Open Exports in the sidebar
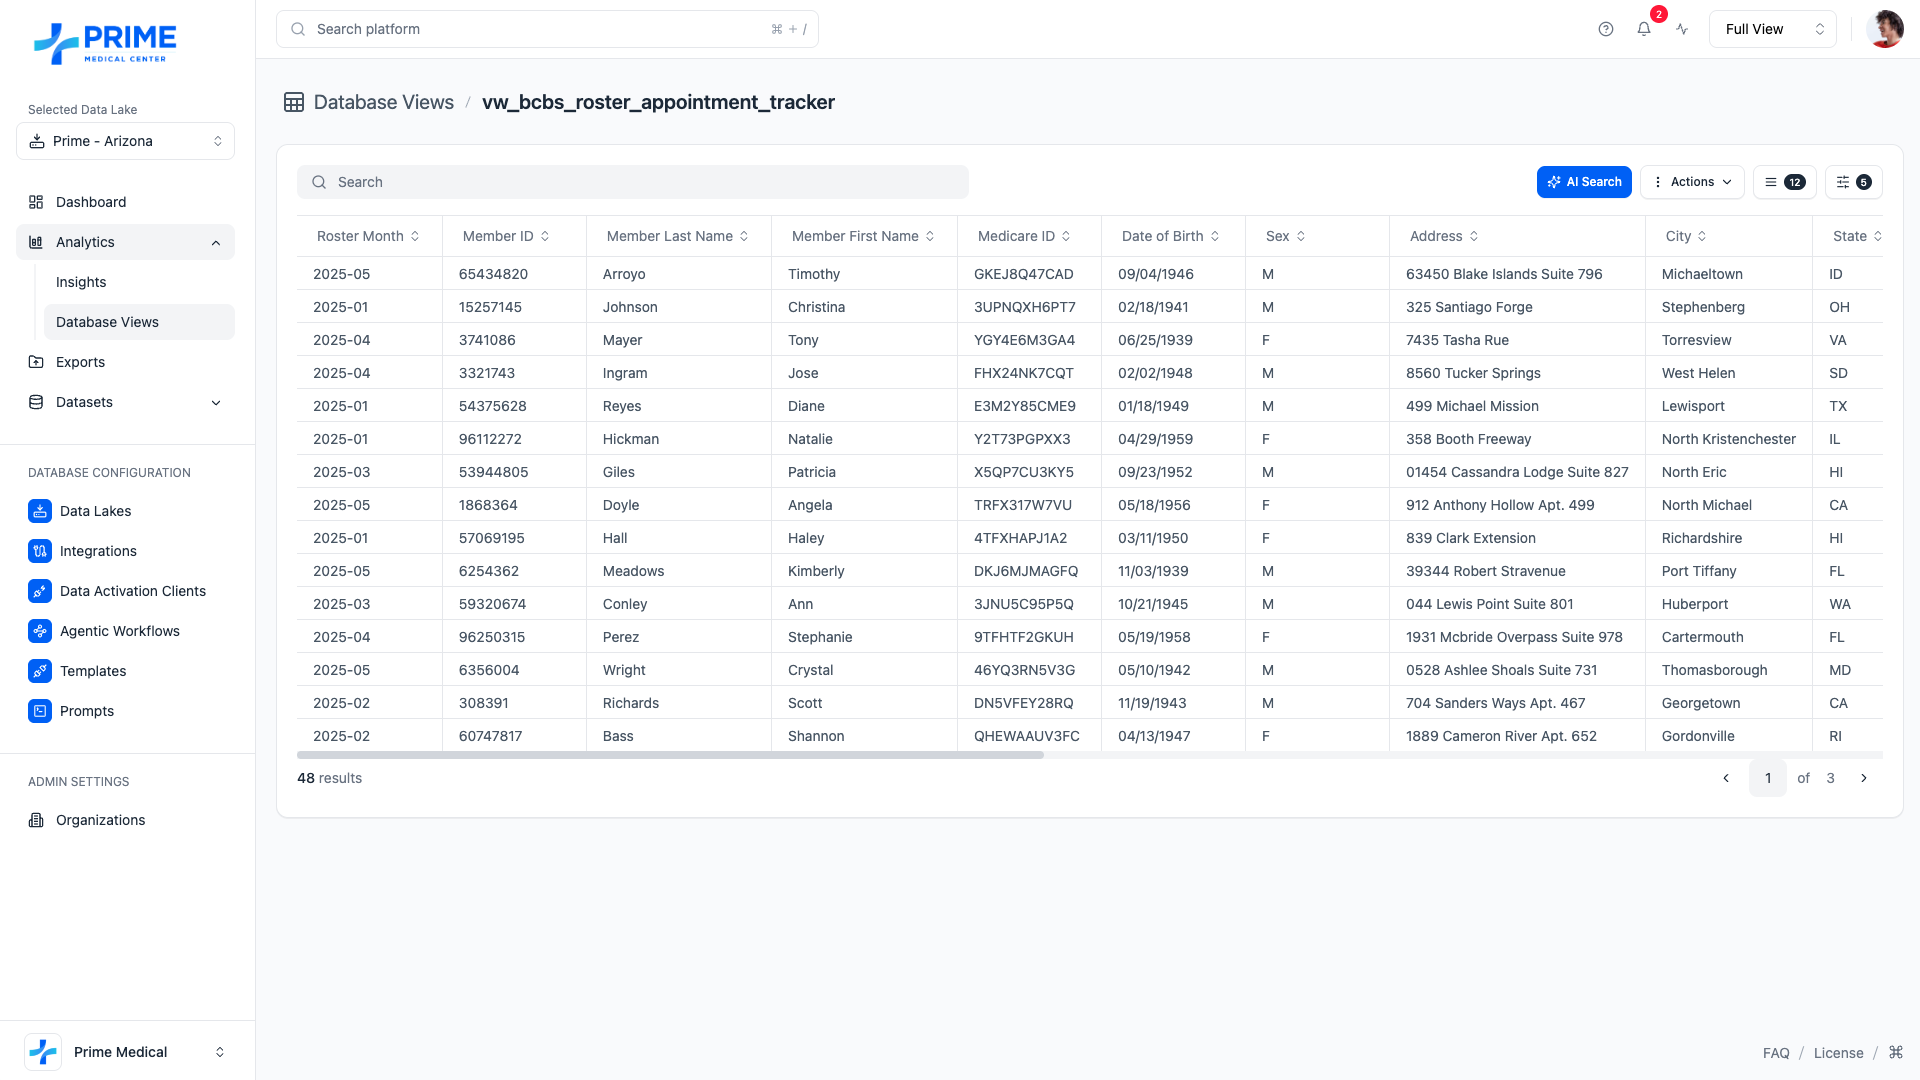 click(80, 362)
